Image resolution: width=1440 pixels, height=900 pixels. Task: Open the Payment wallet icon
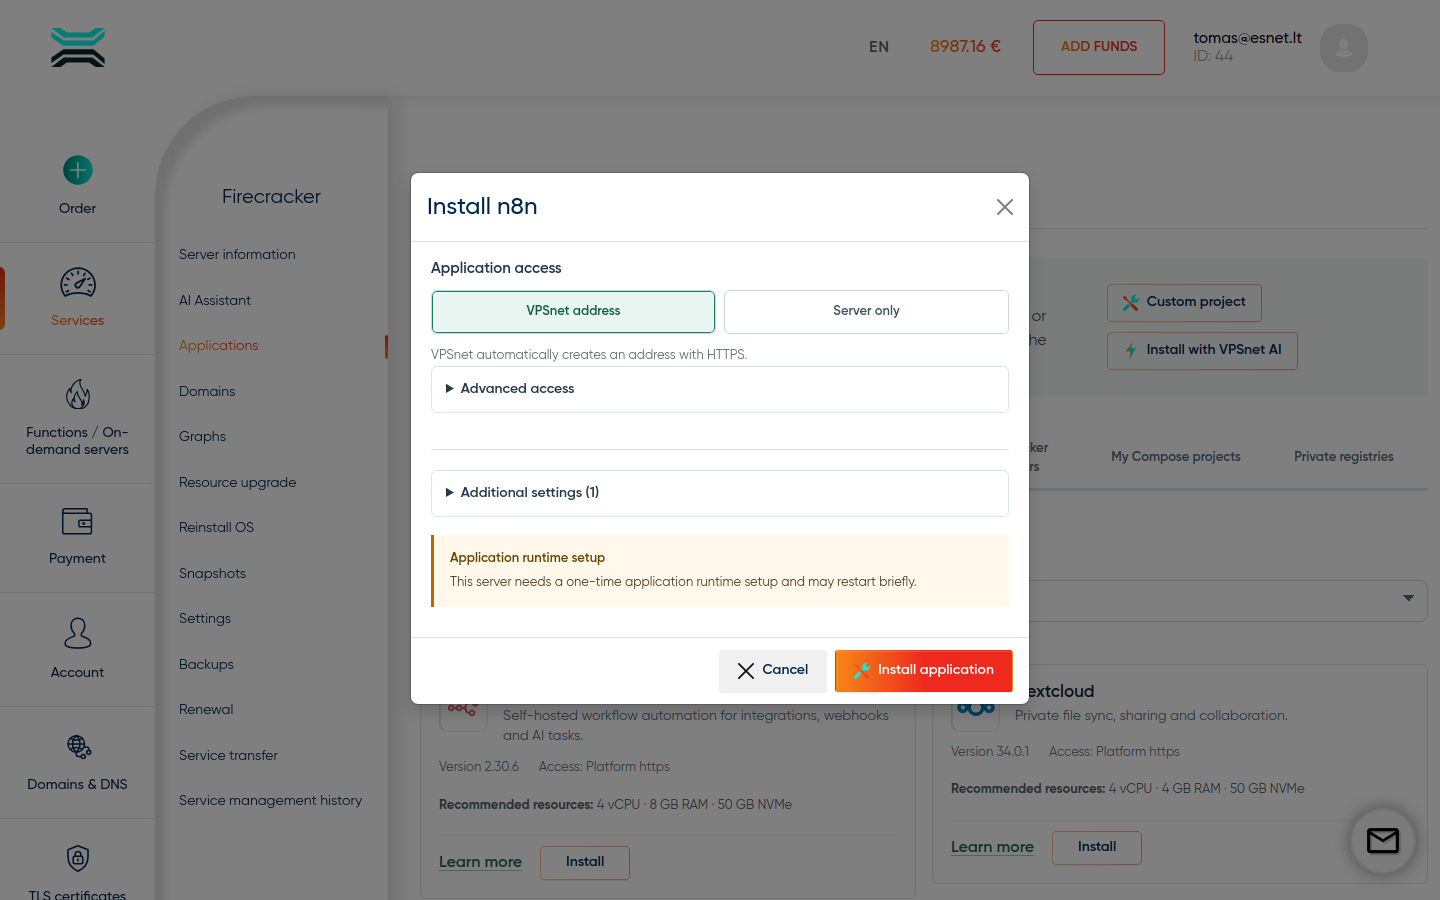coord(78,521)
